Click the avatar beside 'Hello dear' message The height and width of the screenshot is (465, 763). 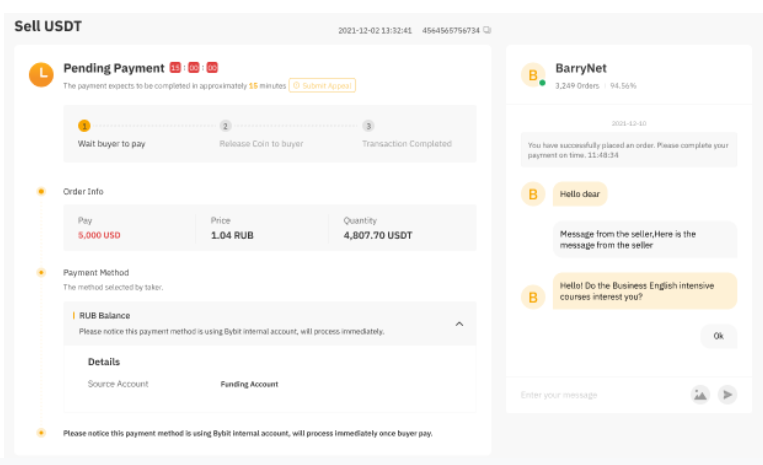coord(533,194)
